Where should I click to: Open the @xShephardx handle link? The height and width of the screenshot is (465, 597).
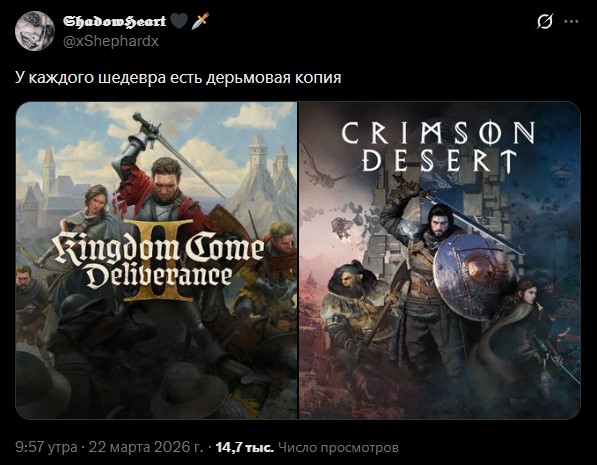pyautogui.click(x=111, y=41)
